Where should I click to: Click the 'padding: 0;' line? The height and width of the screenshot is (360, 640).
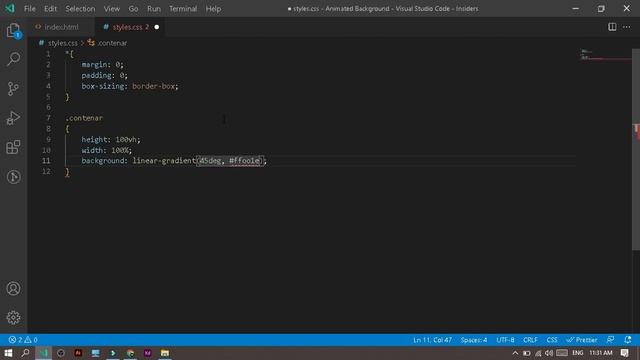click(104, 76)
